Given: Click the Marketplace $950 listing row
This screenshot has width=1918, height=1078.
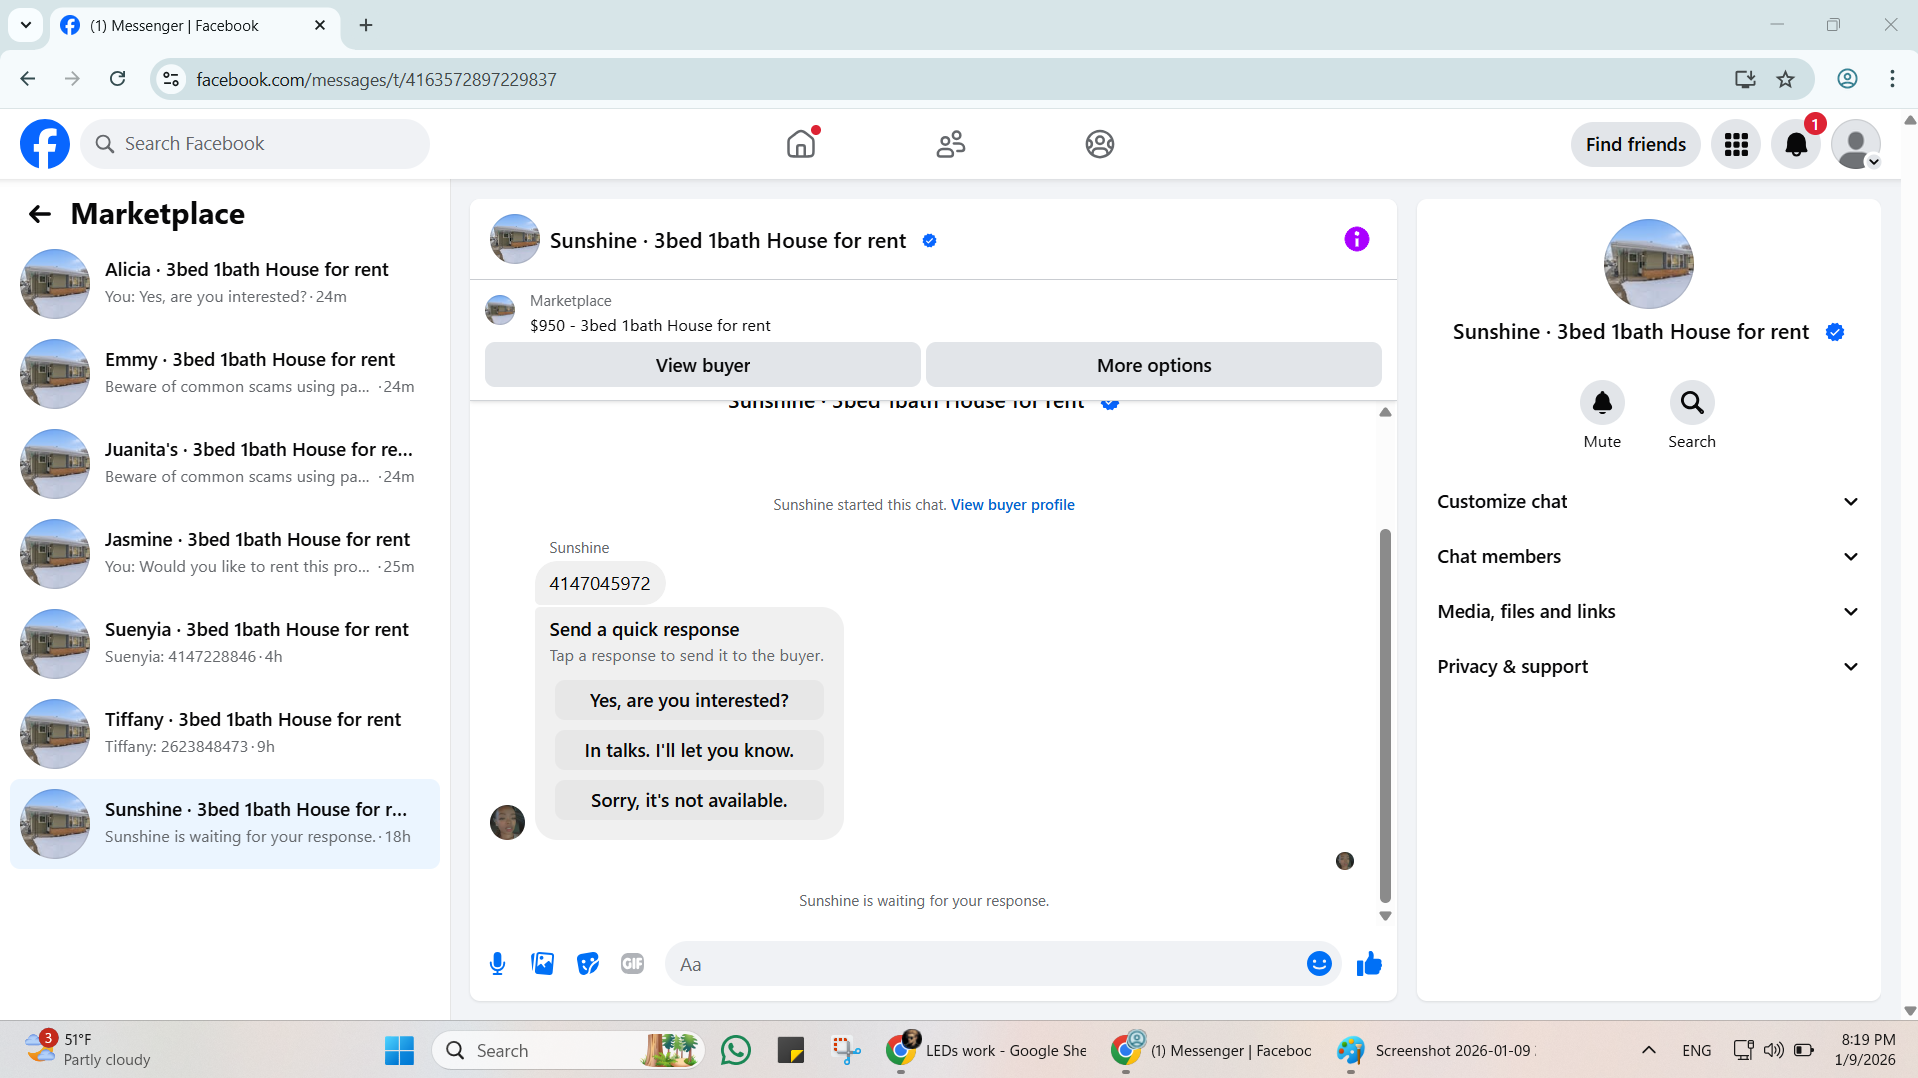Looking at the screenshot, I should point(933,313).
